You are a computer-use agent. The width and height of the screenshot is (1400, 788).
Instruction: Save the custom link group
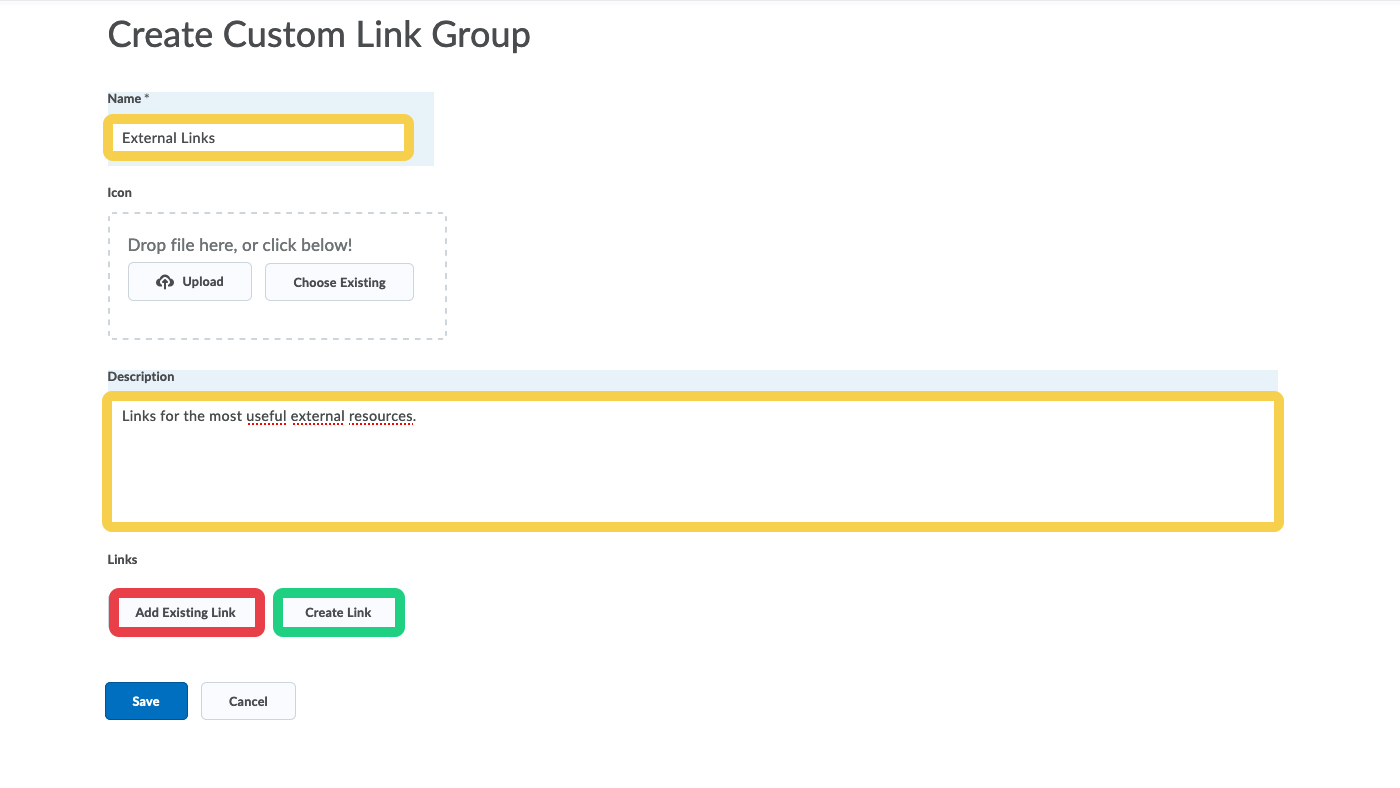pos(146,701)
